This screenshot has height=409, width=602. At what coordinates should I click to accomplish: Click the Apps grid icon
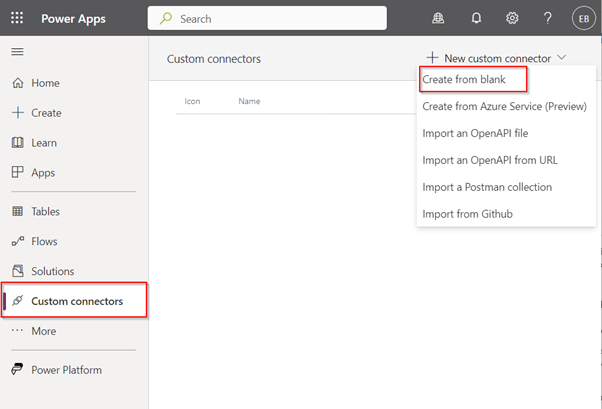tap(18, 172)
